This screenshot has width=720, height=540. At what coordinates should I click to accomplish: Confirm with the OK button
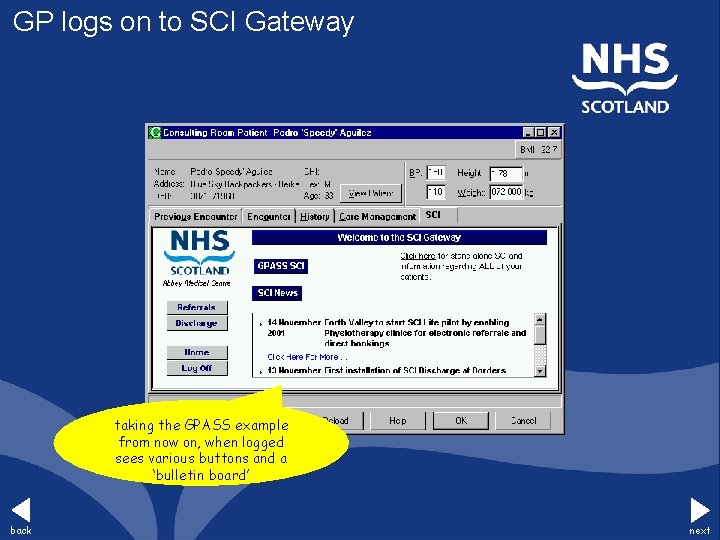461,421
